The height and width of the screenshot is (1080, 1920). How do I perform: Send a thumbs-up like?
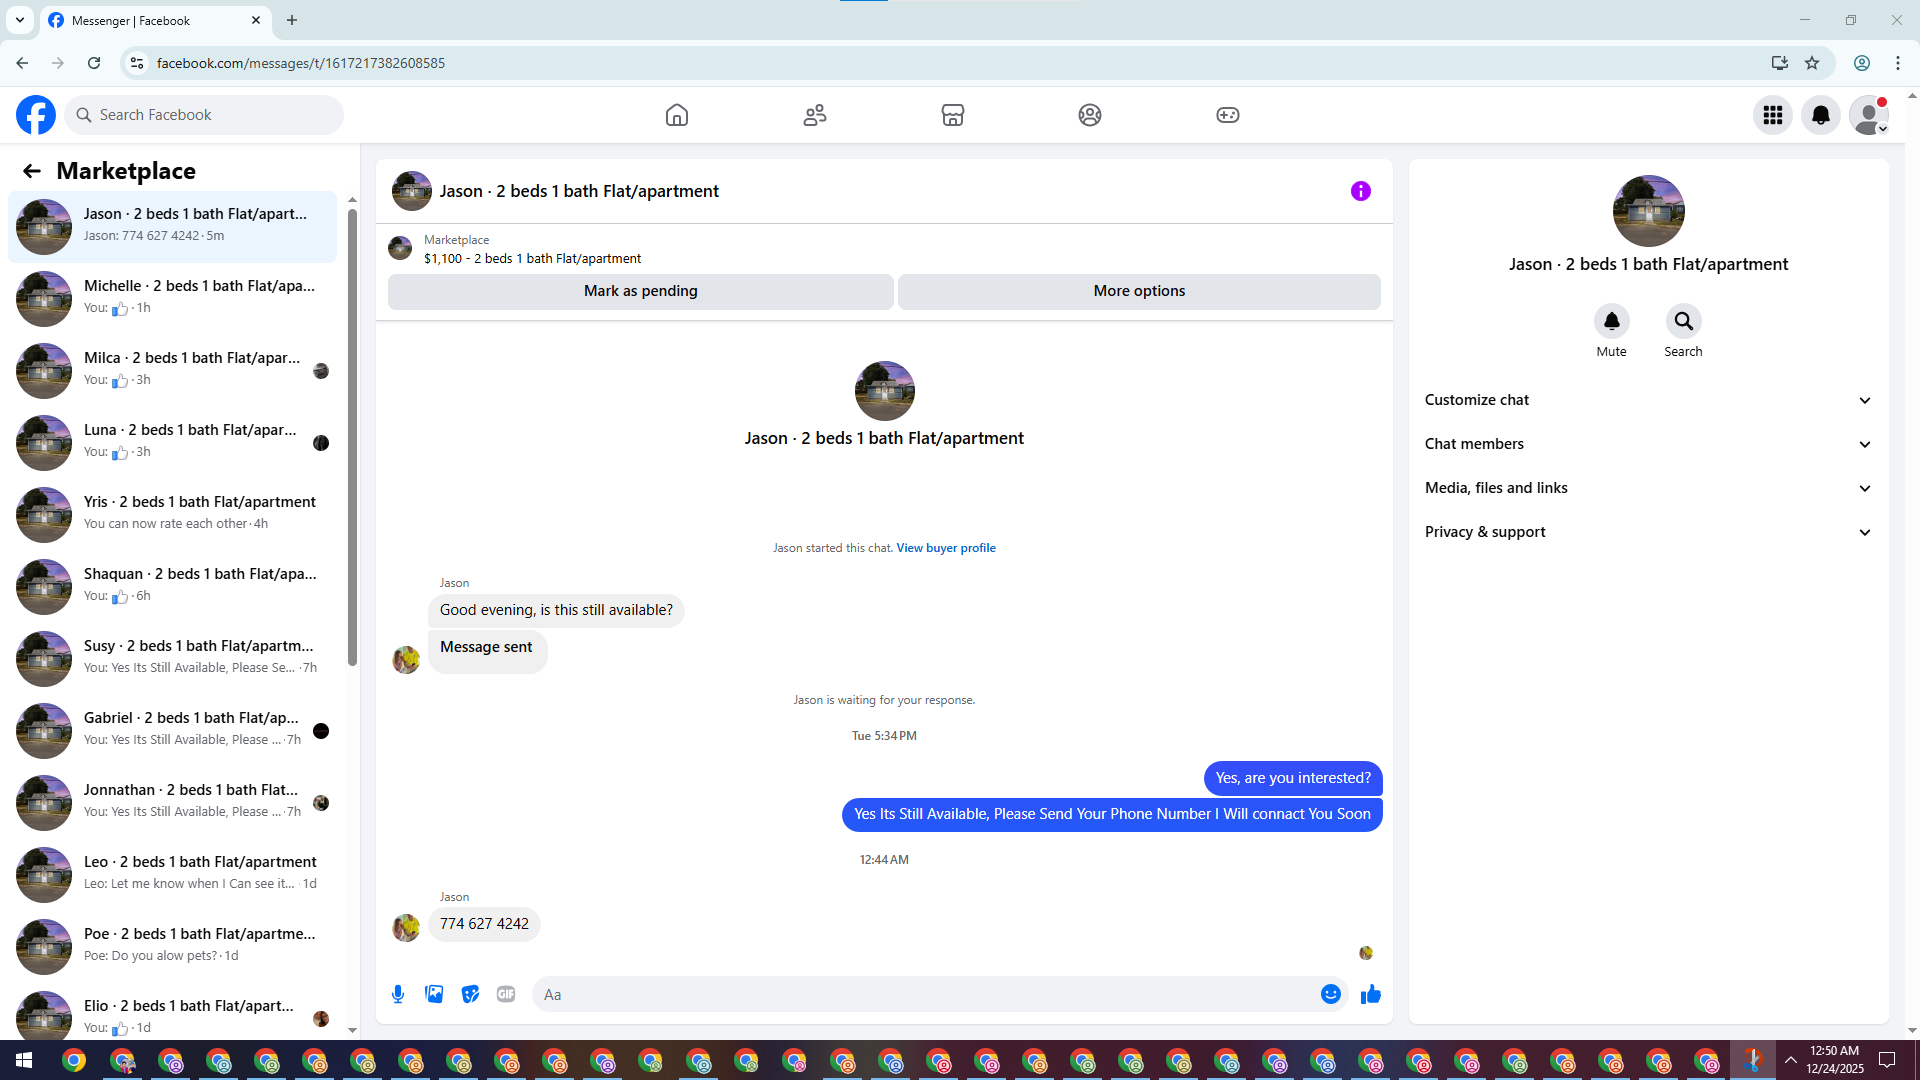[1370, 994]
